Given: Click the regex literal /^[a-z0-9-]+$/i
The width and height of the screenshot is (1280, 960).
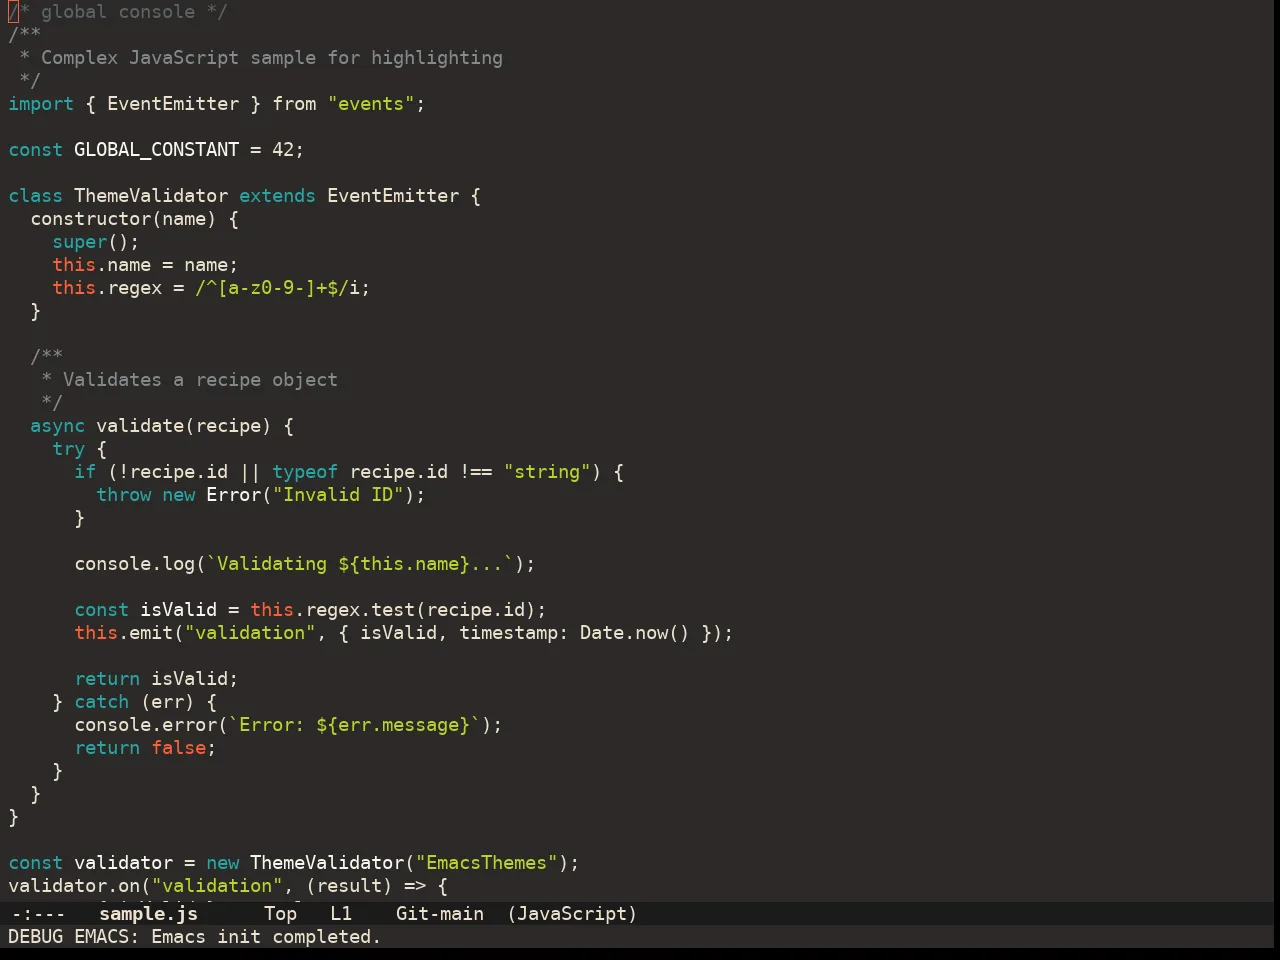Looking at the screenshot, I should pos(277,287).
